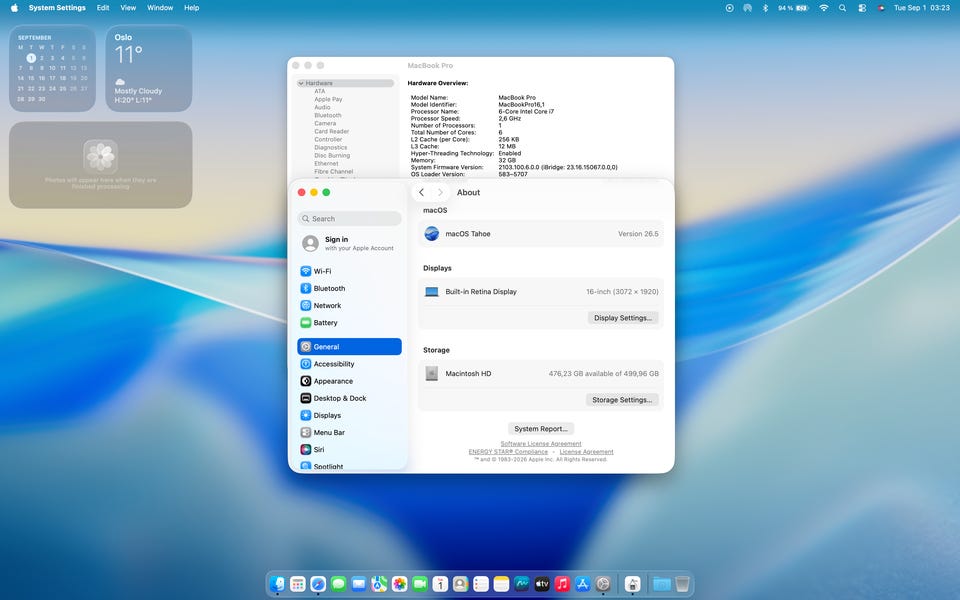
Task: Open the Help menu
Action: [192, 8]
